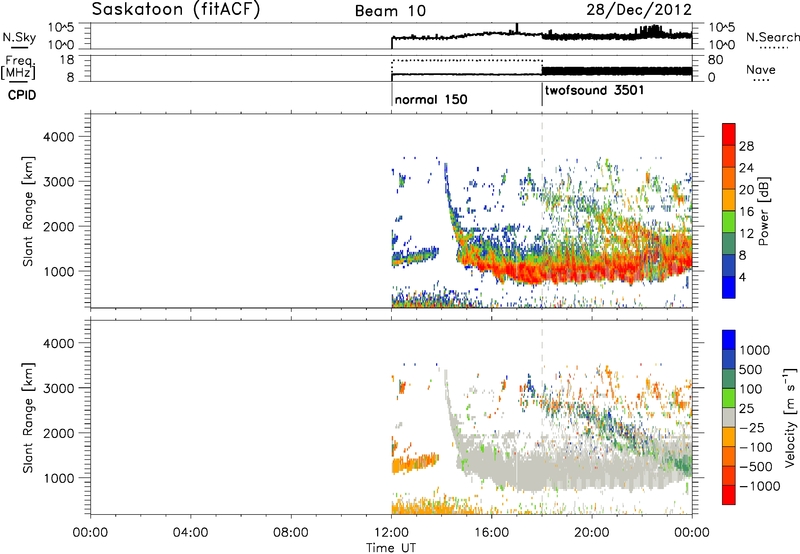This screenshot has width=800, height=554.
Task: Click the gray segment of the Velocity color bar
Action: click(x=729, y=417)
